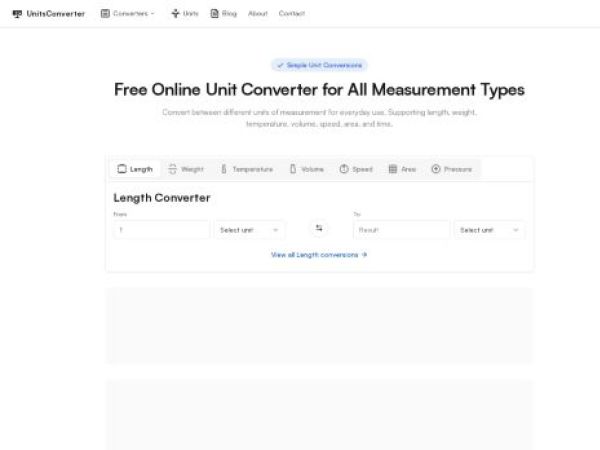The width and height of the screenshot is (600, 450).
Task: Click the Weight scale icon
Action: (173, 169)
